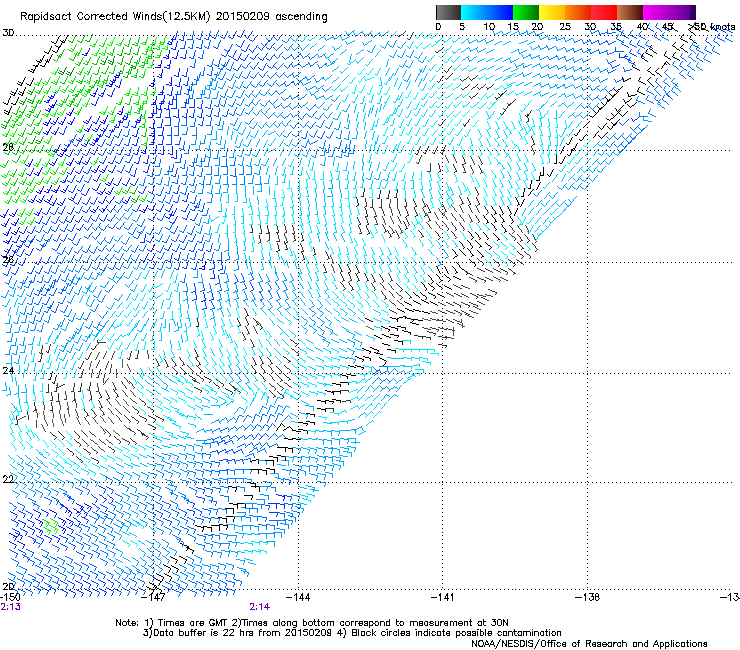This screenshot has width=740, height=650.
Task: Click the cyan 5-10 knots legend segment
Action: pyautogui.click(x=474, y=12)
